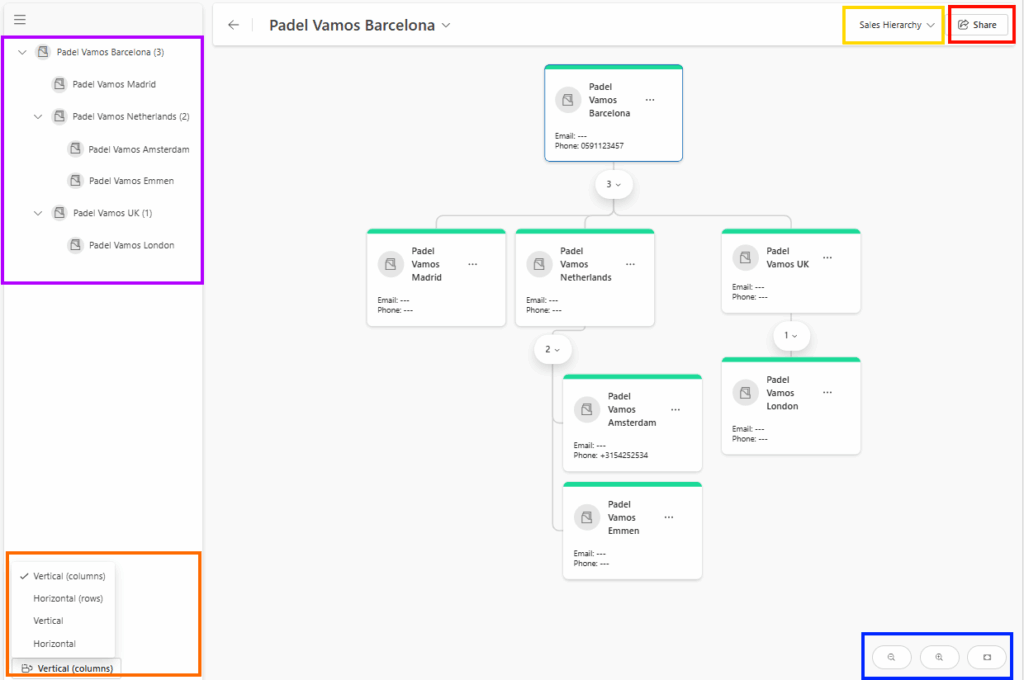This screenshot has height=680, width=1024.
Task: Collapse the 2 children node under Netherlands
Action: point(552,349)
